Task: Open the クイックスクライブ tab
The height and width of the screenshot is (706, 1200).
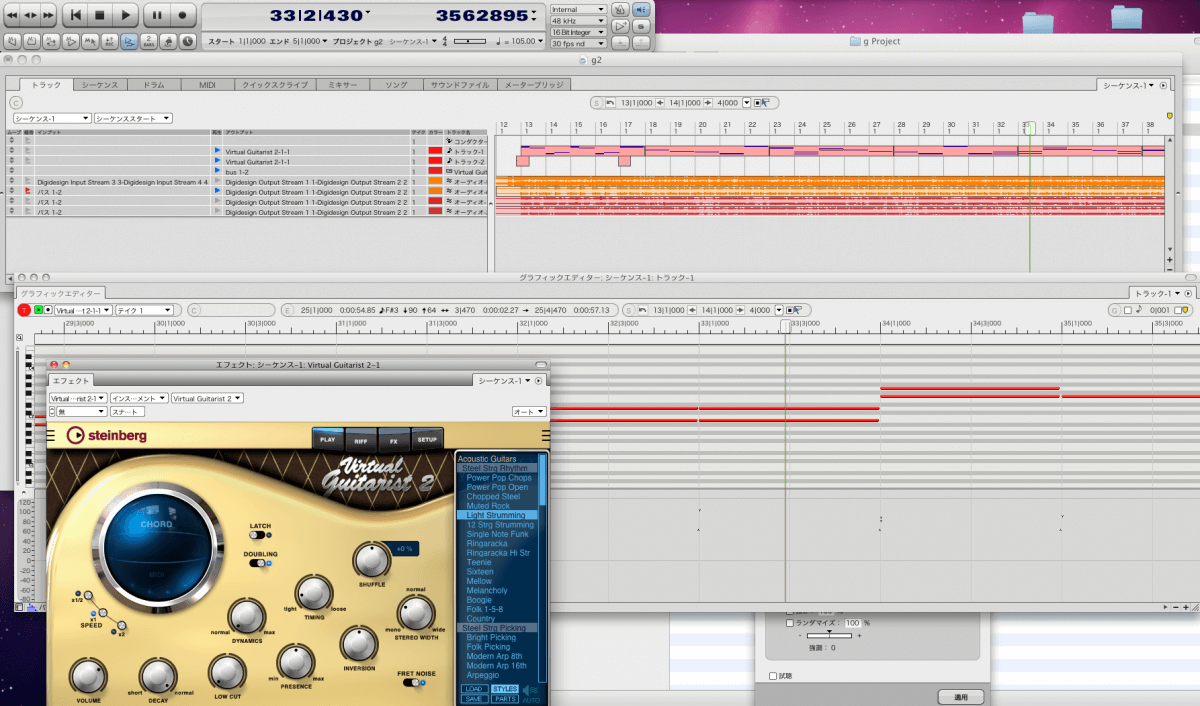Action: pos(275,86)
